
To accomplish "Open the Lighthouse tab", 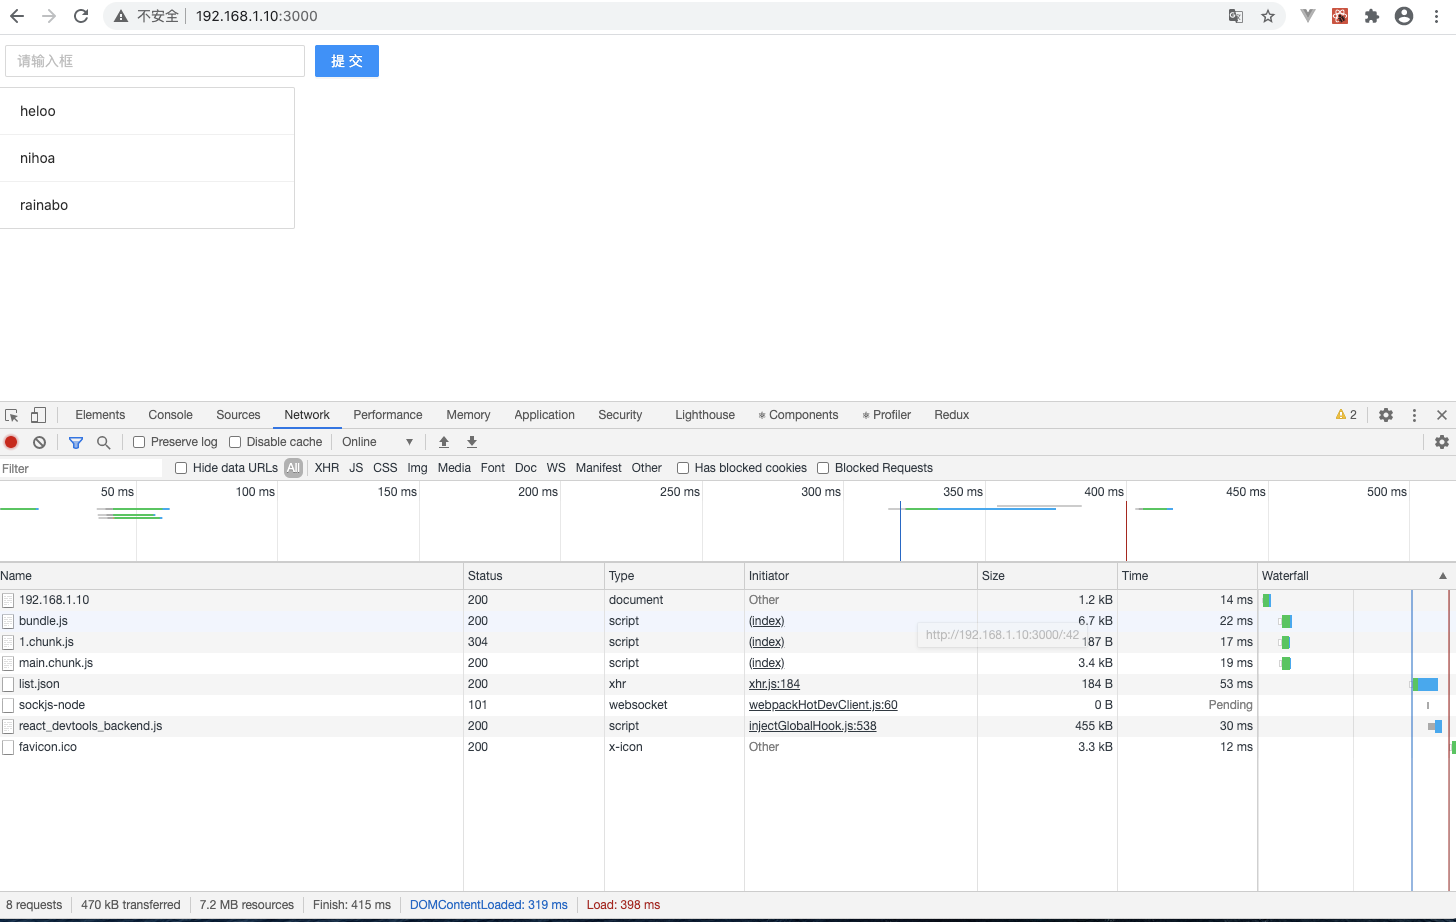I will tap(705, 415).
